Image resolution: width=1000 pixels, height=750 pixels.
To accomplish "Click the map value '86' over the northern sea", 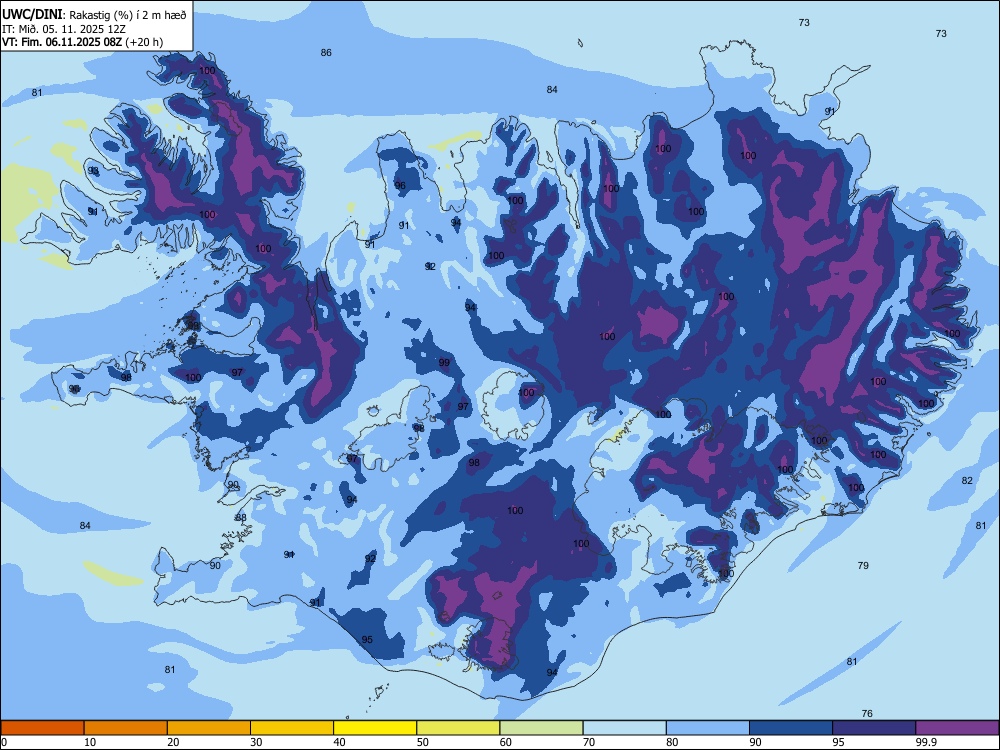I will pos(326,53).
